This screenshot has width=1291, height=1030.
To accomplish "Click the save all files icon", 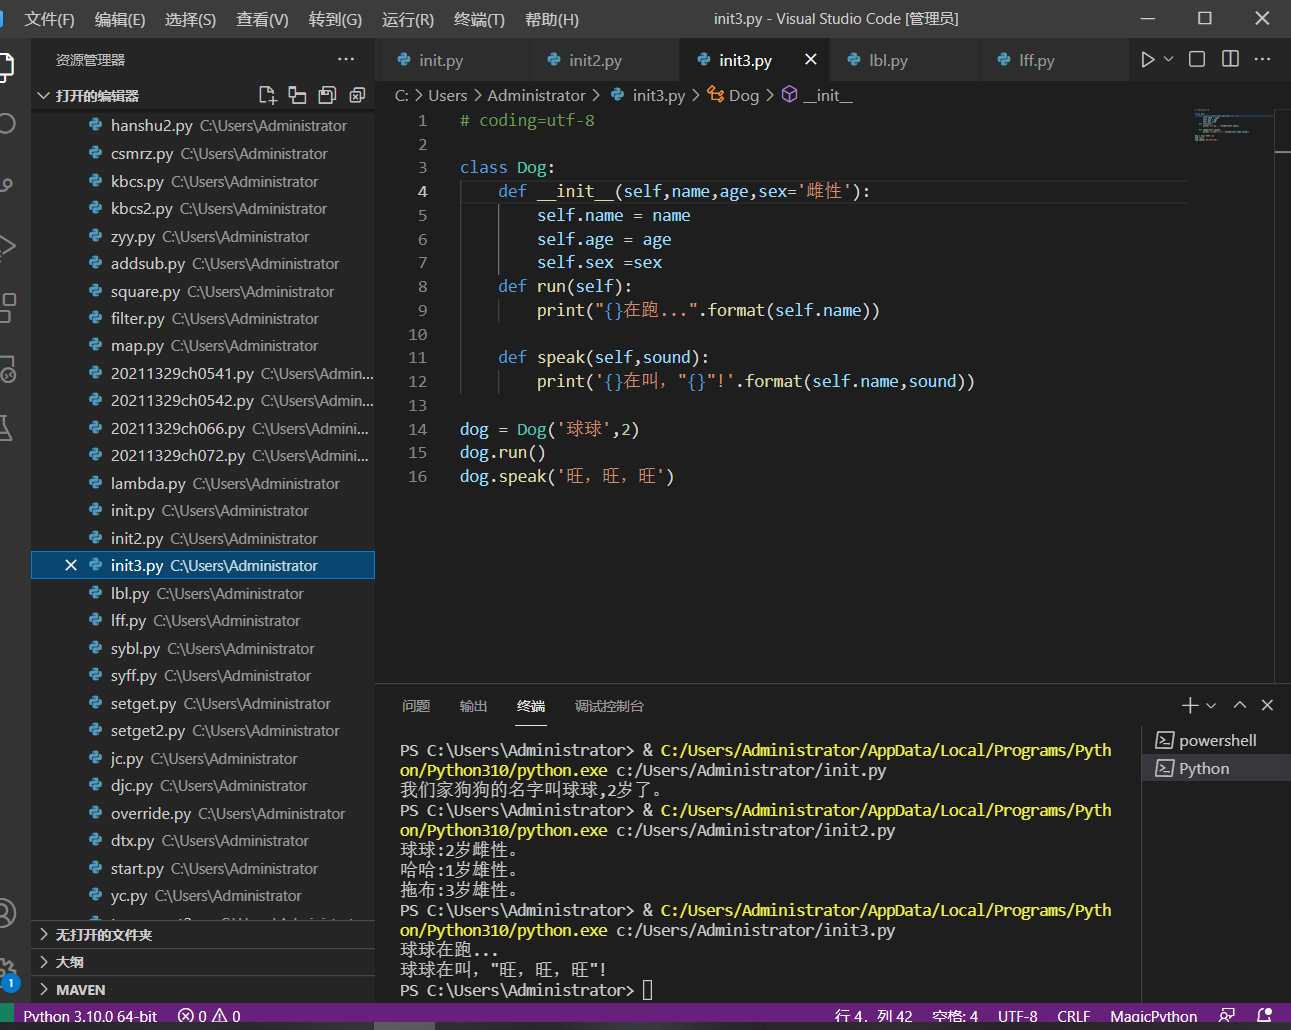I will 327,95.
